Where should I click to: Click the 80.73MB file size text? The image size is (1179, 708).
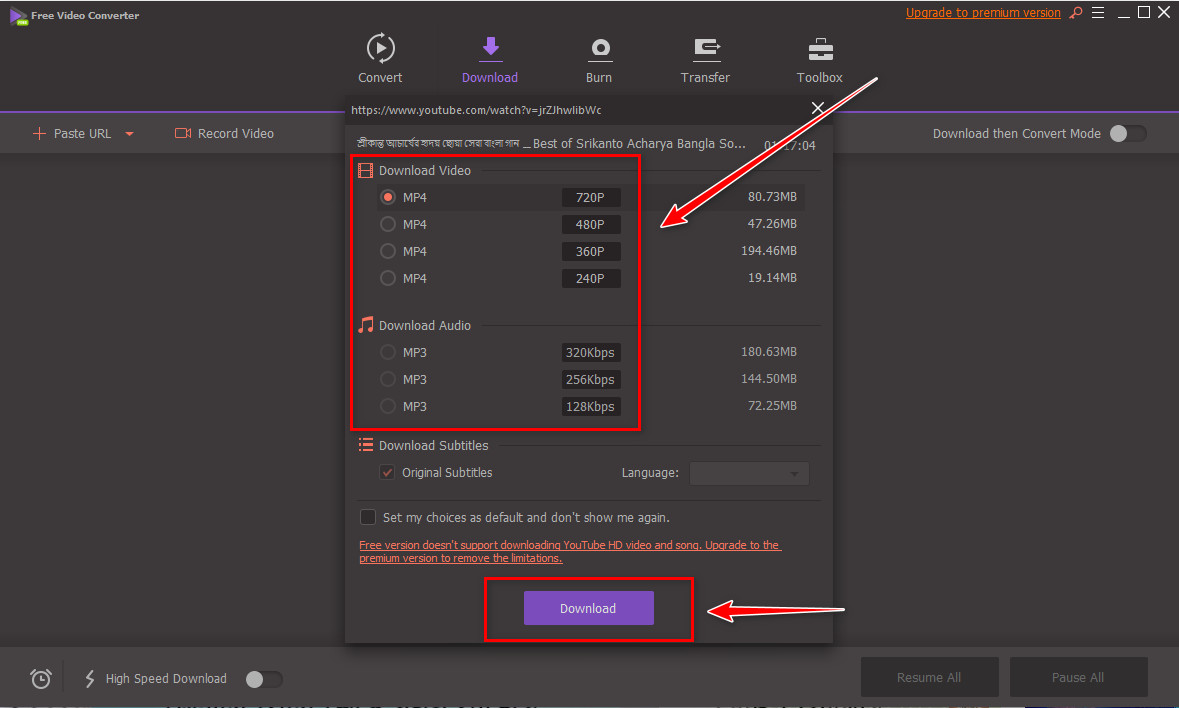point(772,197)
